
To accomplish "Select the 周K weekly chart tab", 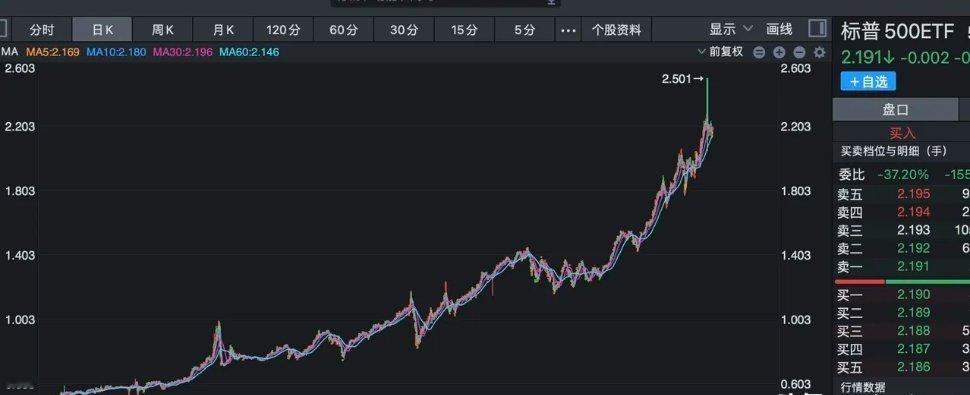I will (x=163, y=30).
